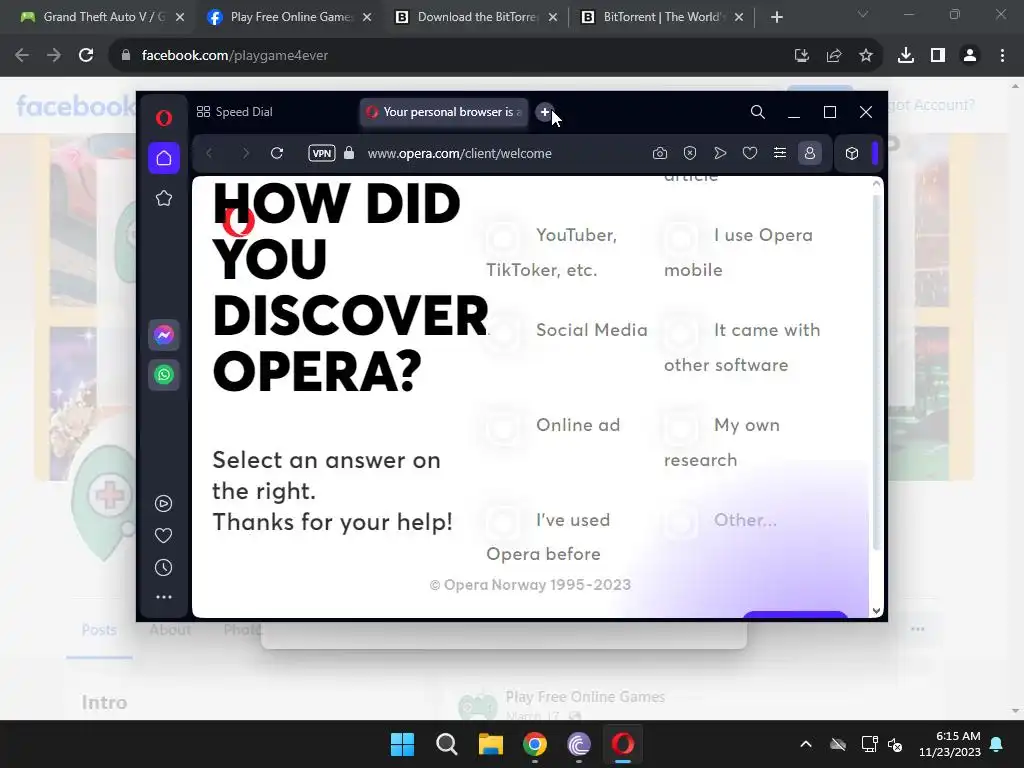Switch to the Speed Dial tab in Opera
1024x768 pixels.
(234, 112)
